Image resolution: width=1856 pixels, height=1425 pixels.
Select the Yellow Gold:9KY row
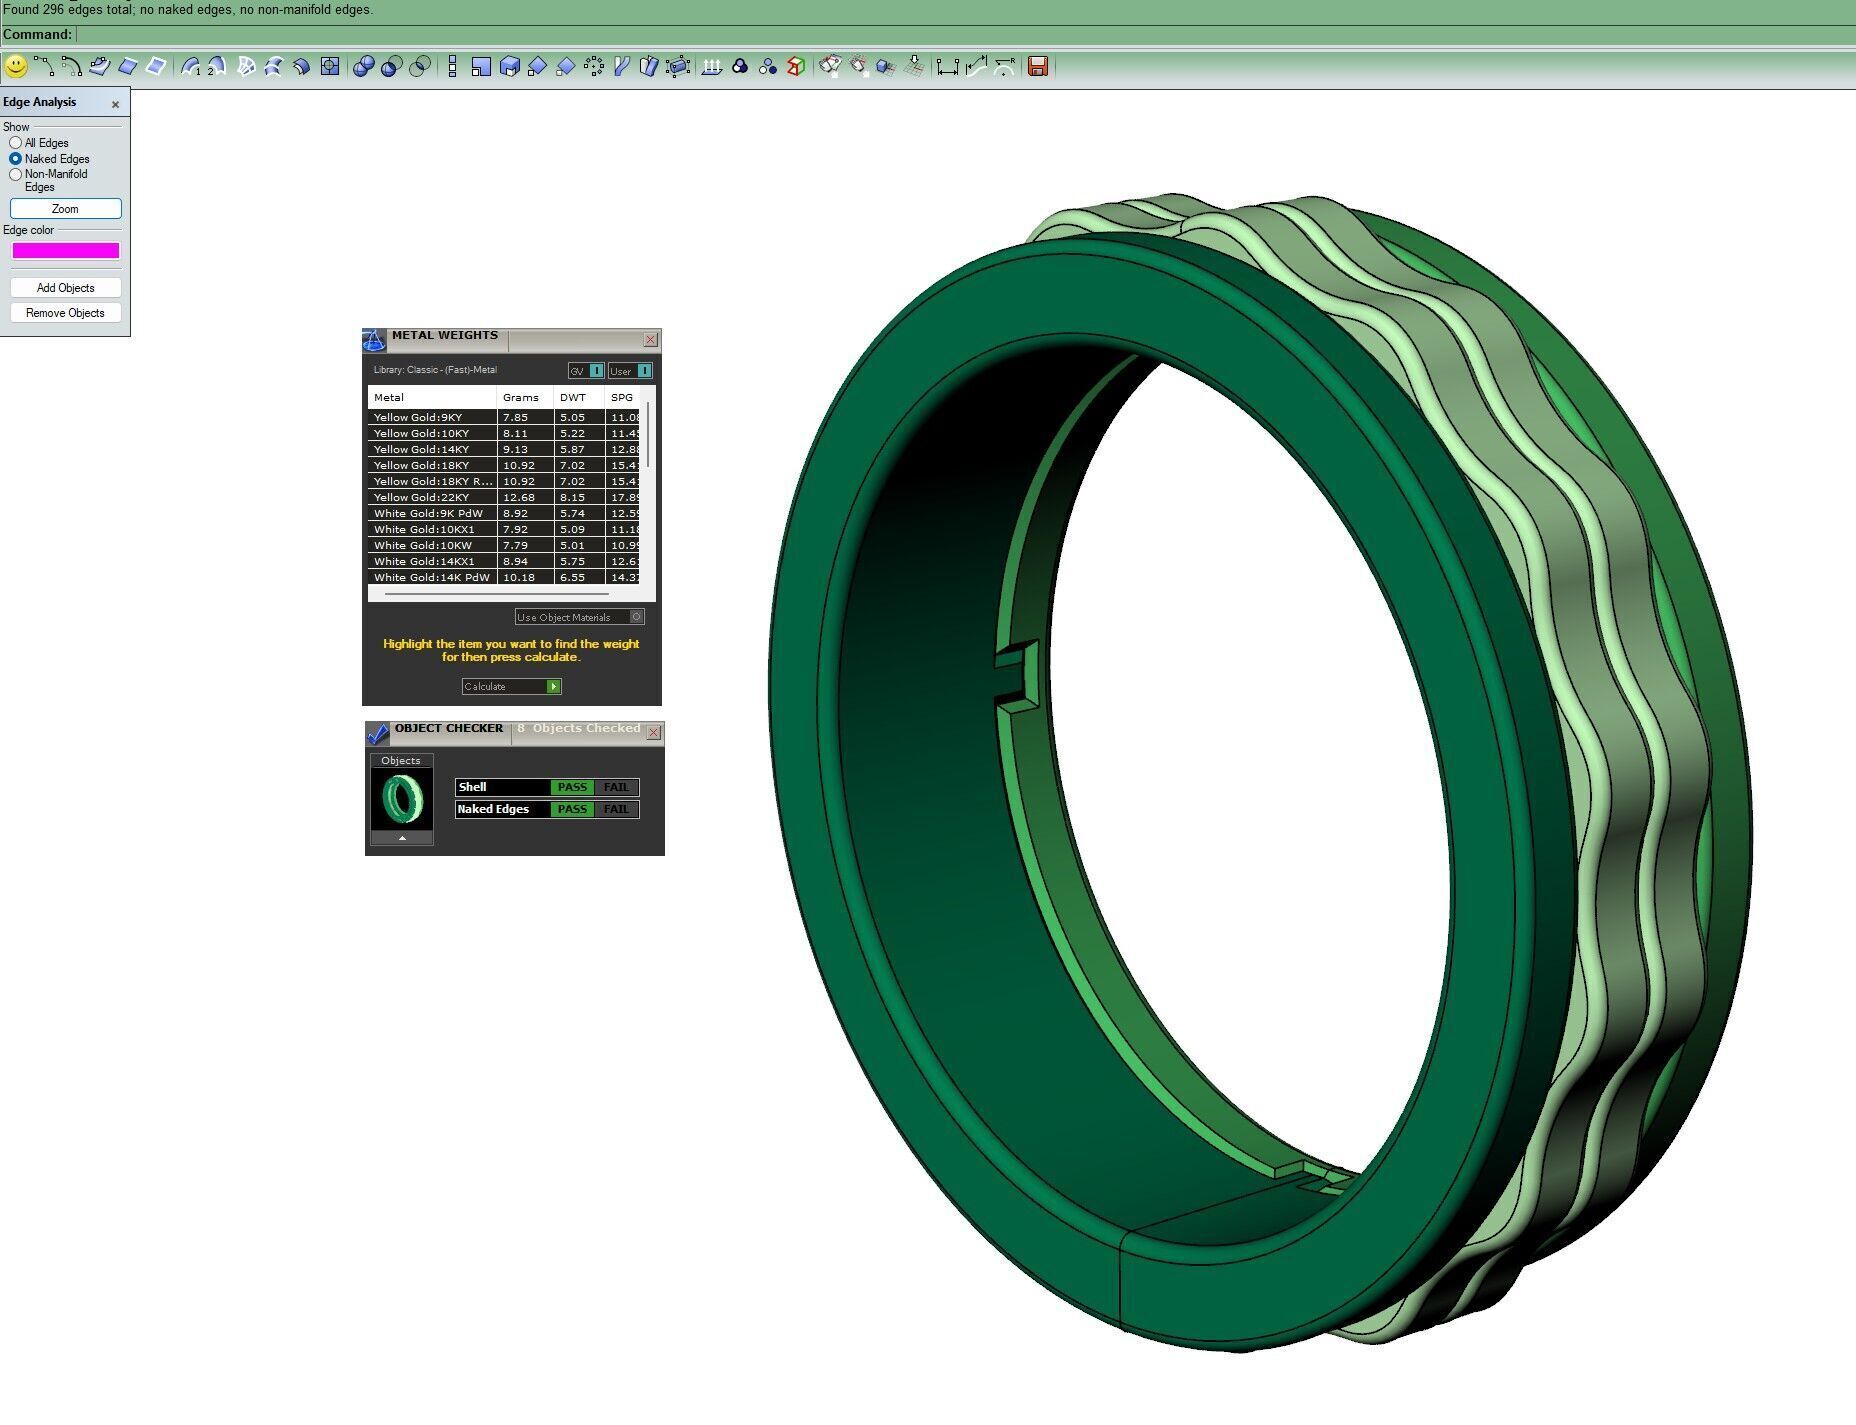tap(504, 417)
